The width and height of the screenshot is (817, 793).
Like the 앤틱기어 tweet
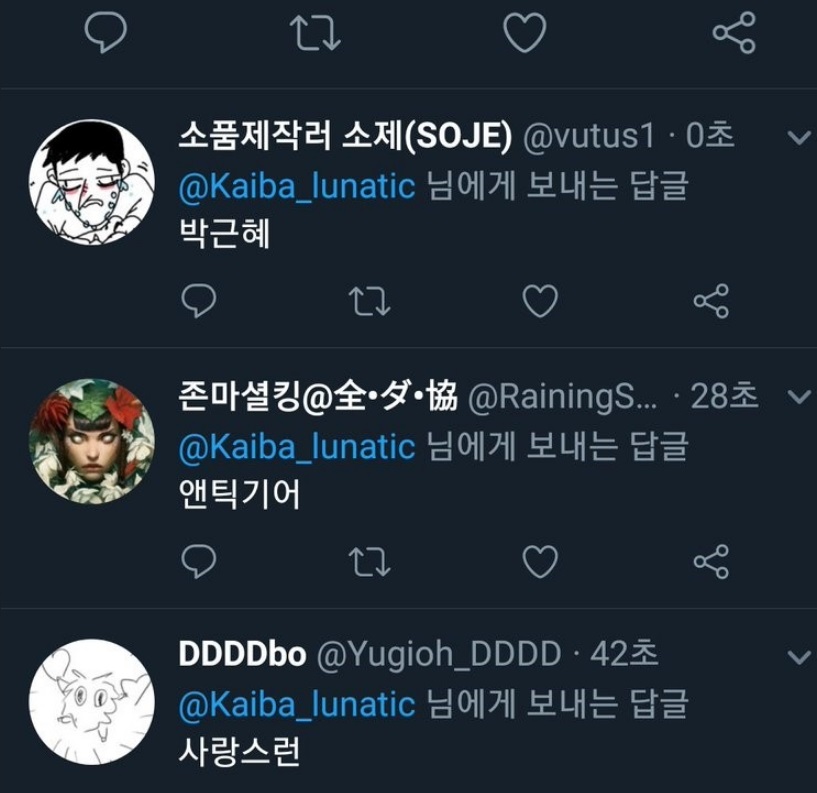coord(540,561)
